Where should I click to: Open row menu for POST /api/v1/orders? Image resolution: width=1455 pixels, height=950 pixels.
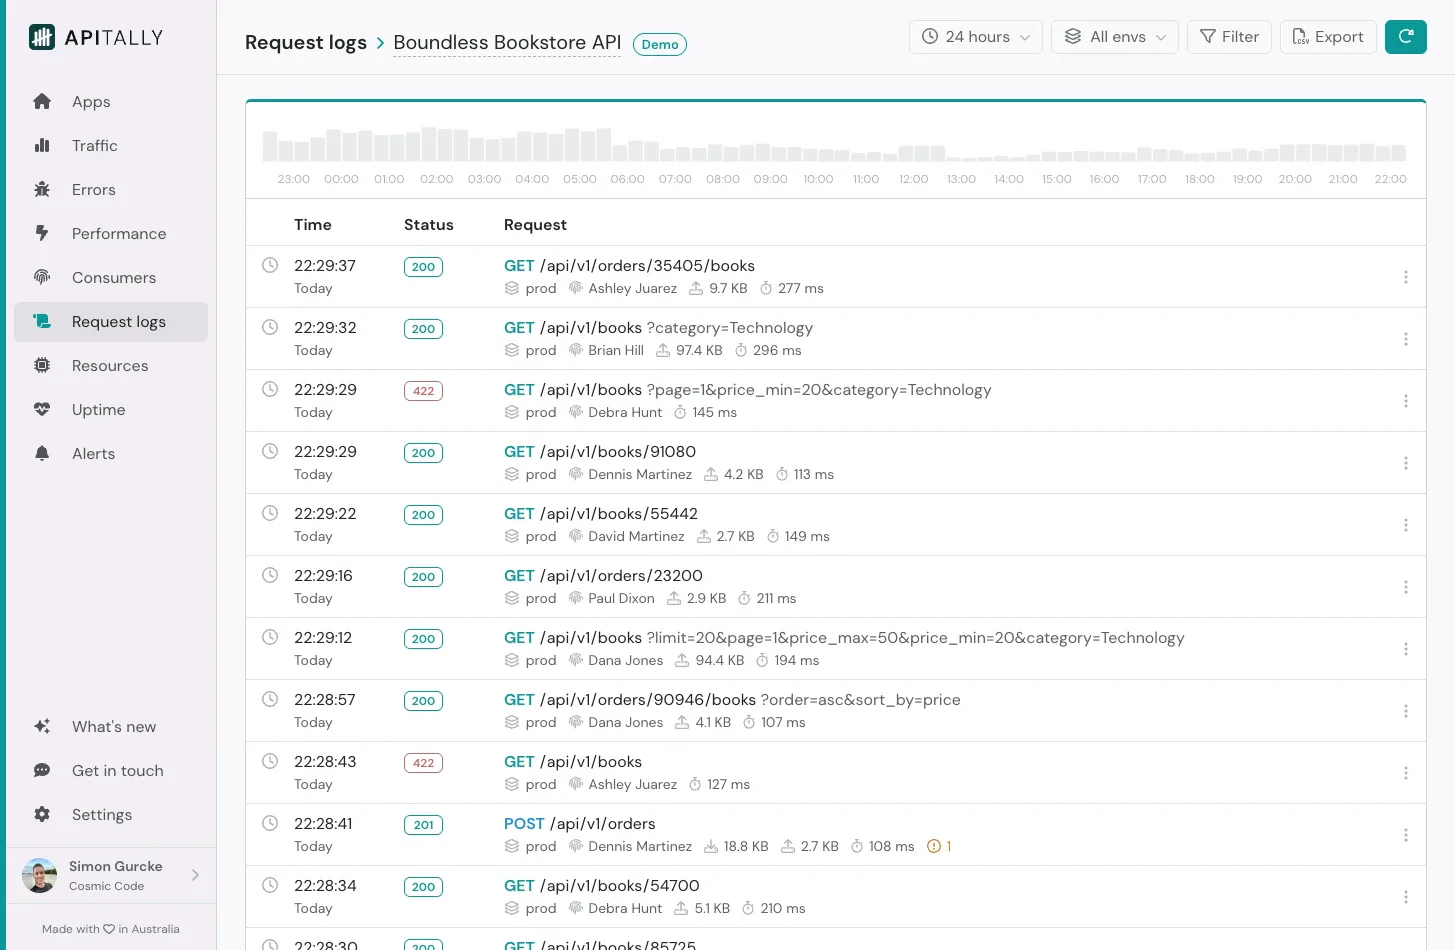tap(1406, 835)
